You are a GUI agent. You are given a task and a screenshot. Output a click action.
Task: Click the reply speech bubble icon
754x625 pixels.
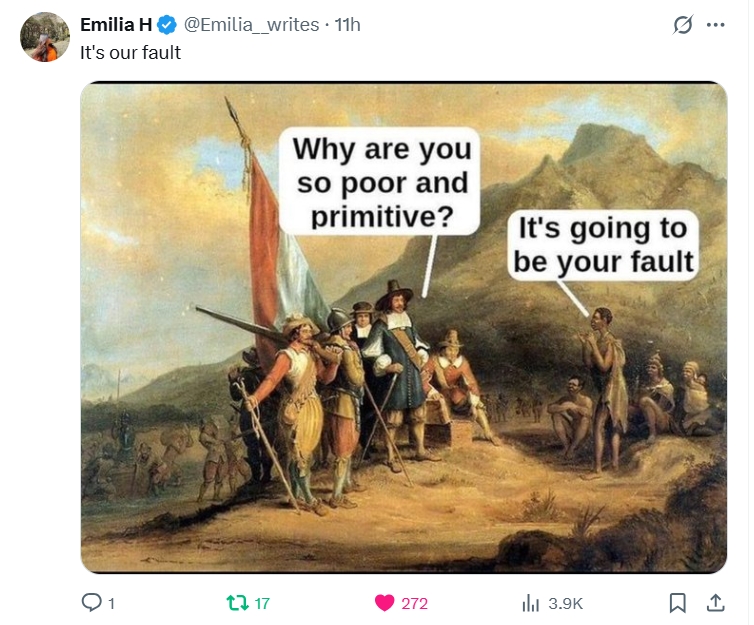coord(92,602)
